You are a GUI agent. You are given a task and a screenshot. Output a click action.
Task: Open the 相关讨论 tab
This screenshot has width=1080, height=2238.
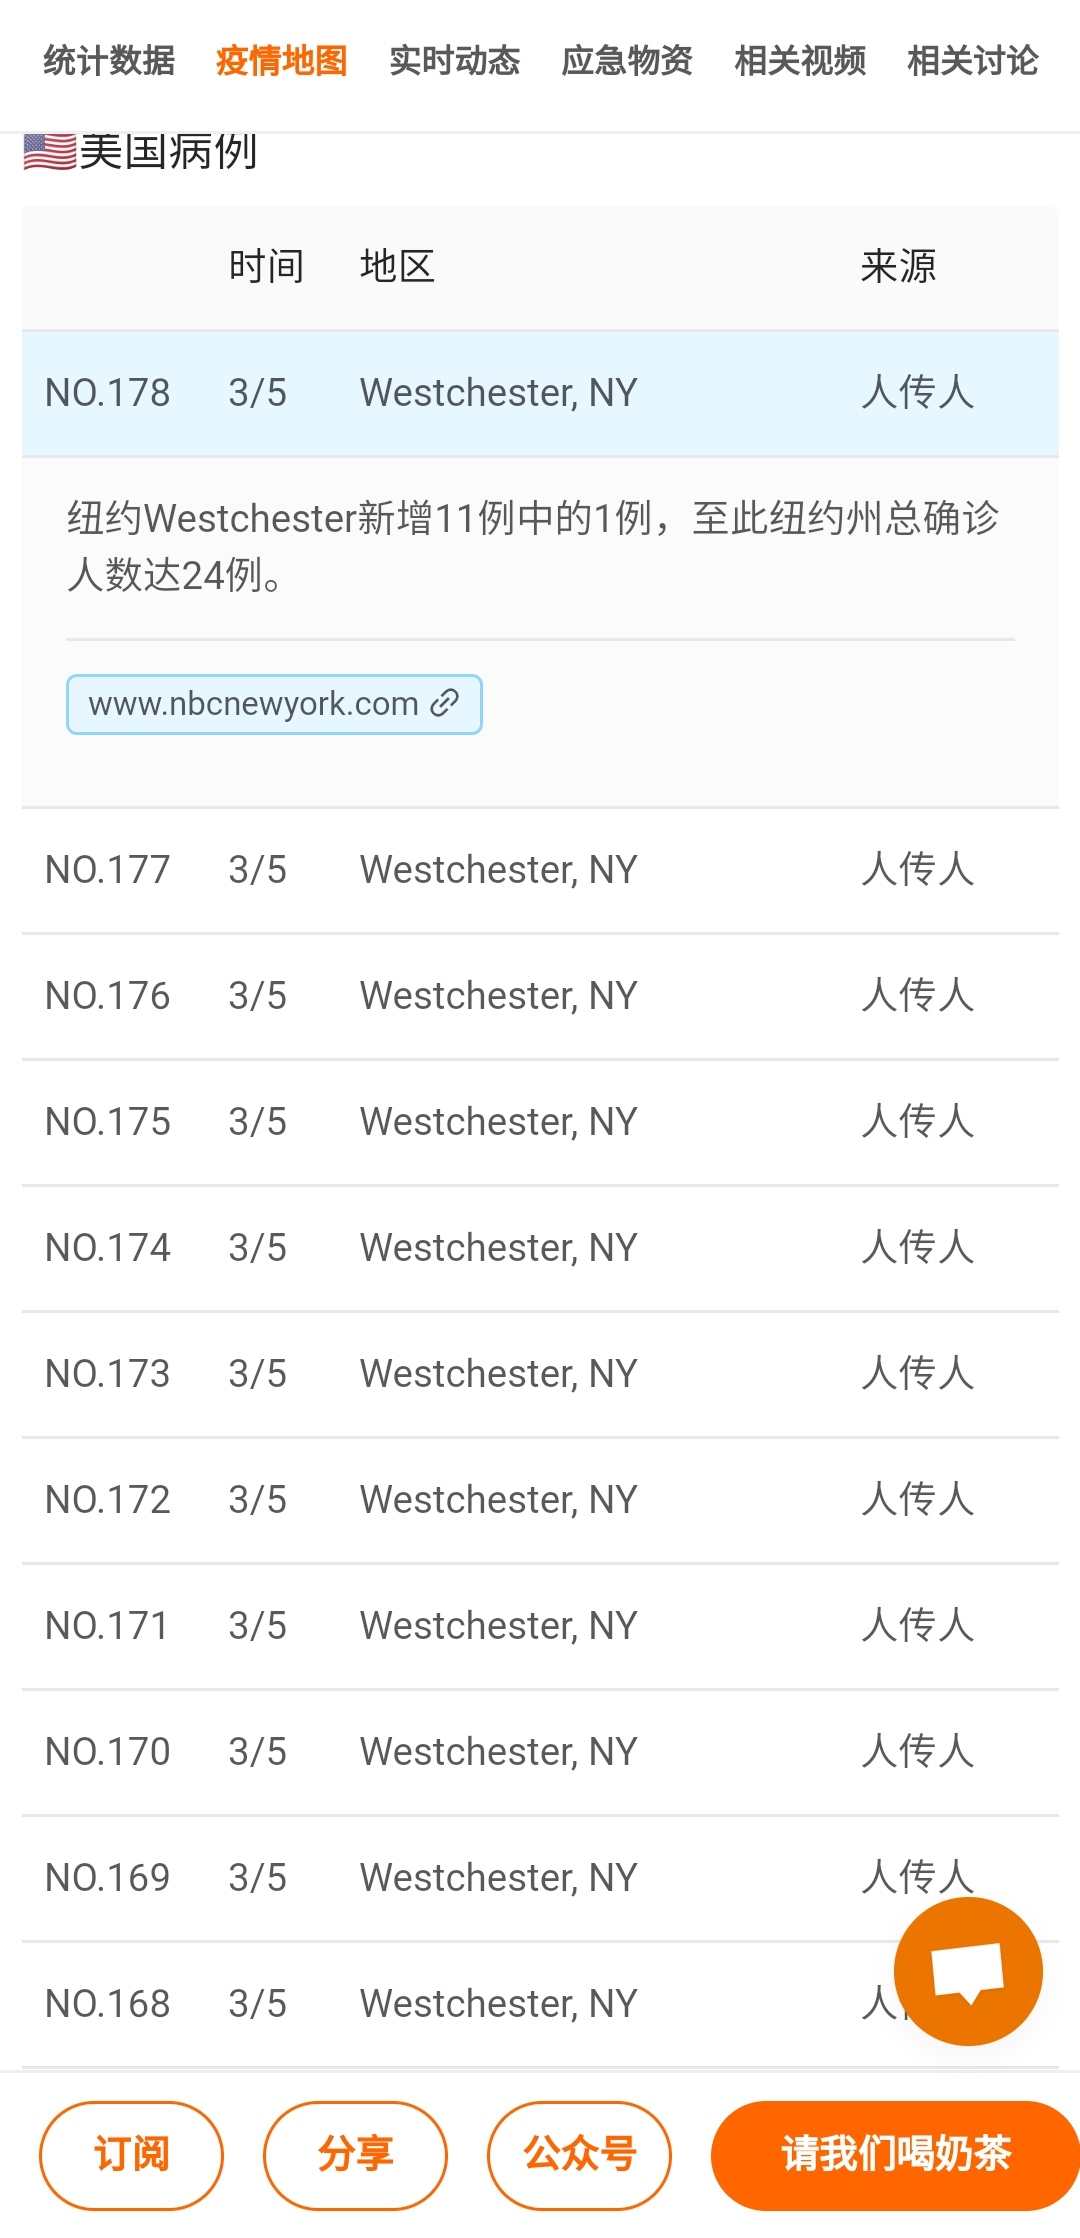(x=973, y=61)
